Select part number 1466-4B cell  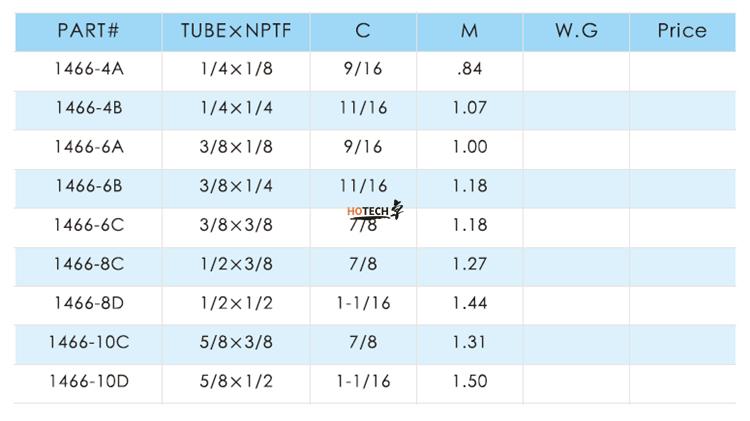[88, 108]
